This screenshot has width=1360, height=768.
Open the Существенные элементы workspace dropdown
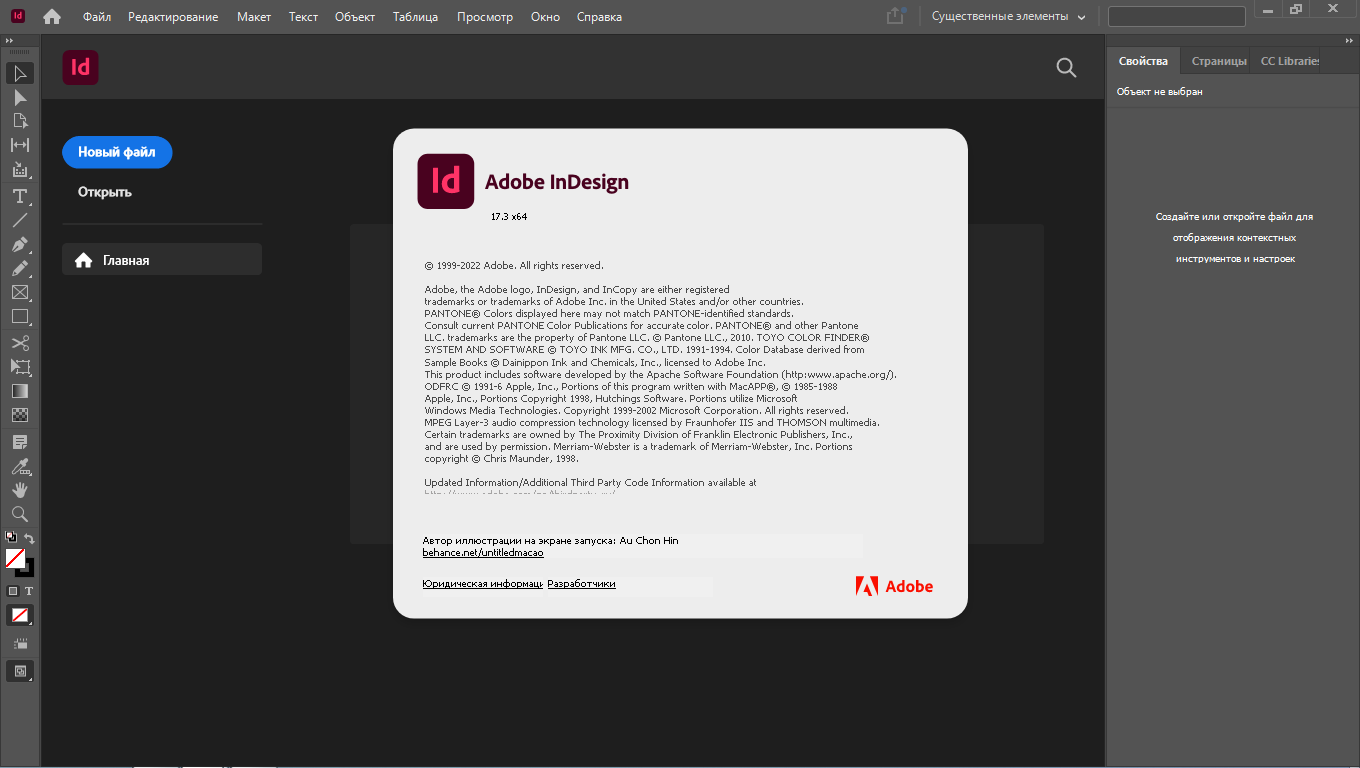coord(1008,17)
